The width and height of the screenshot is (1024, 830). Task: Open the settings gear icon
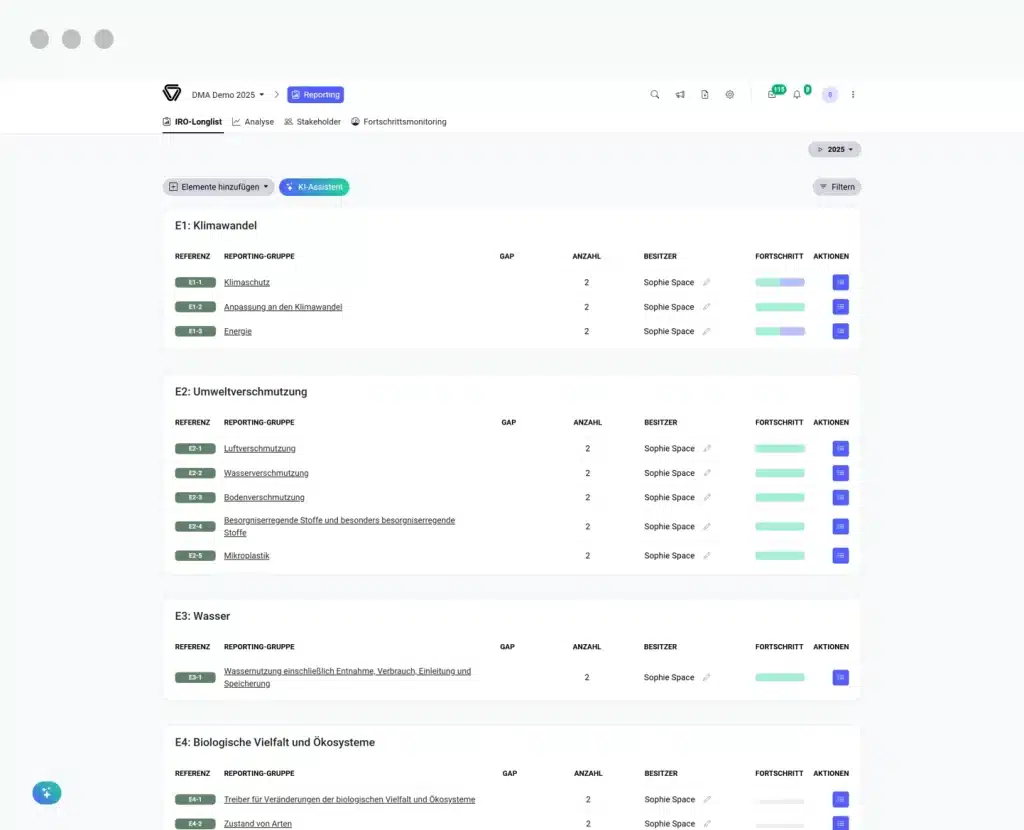coord(729,95)
